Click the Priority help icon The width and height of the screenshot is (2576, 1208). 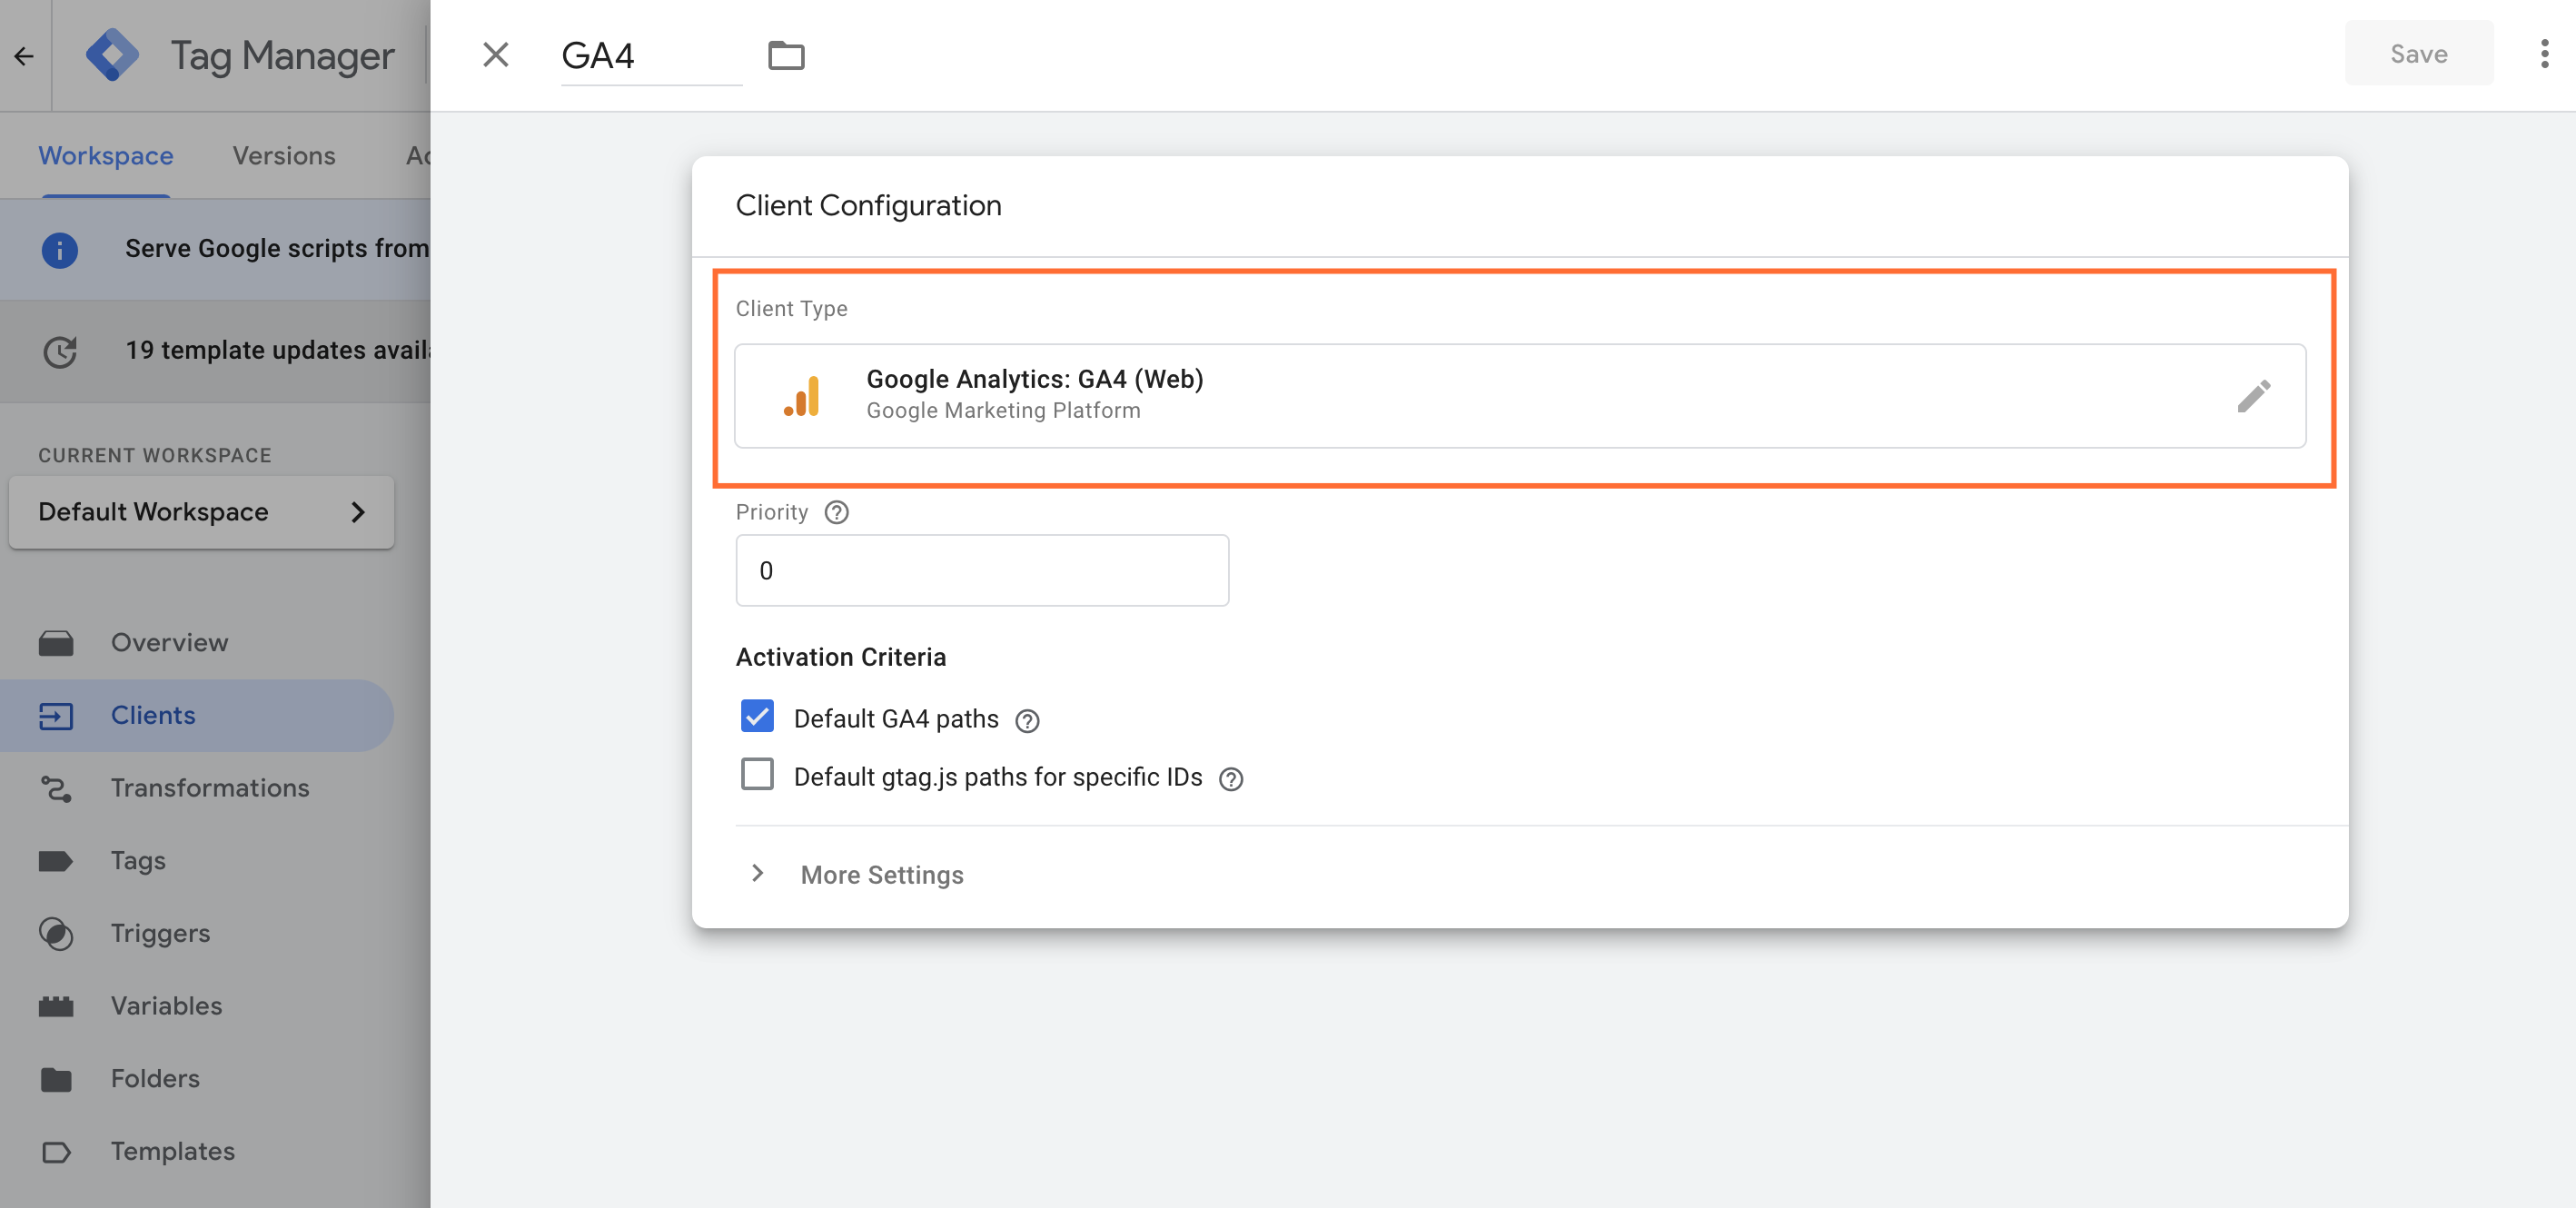[x=836, y=512]
